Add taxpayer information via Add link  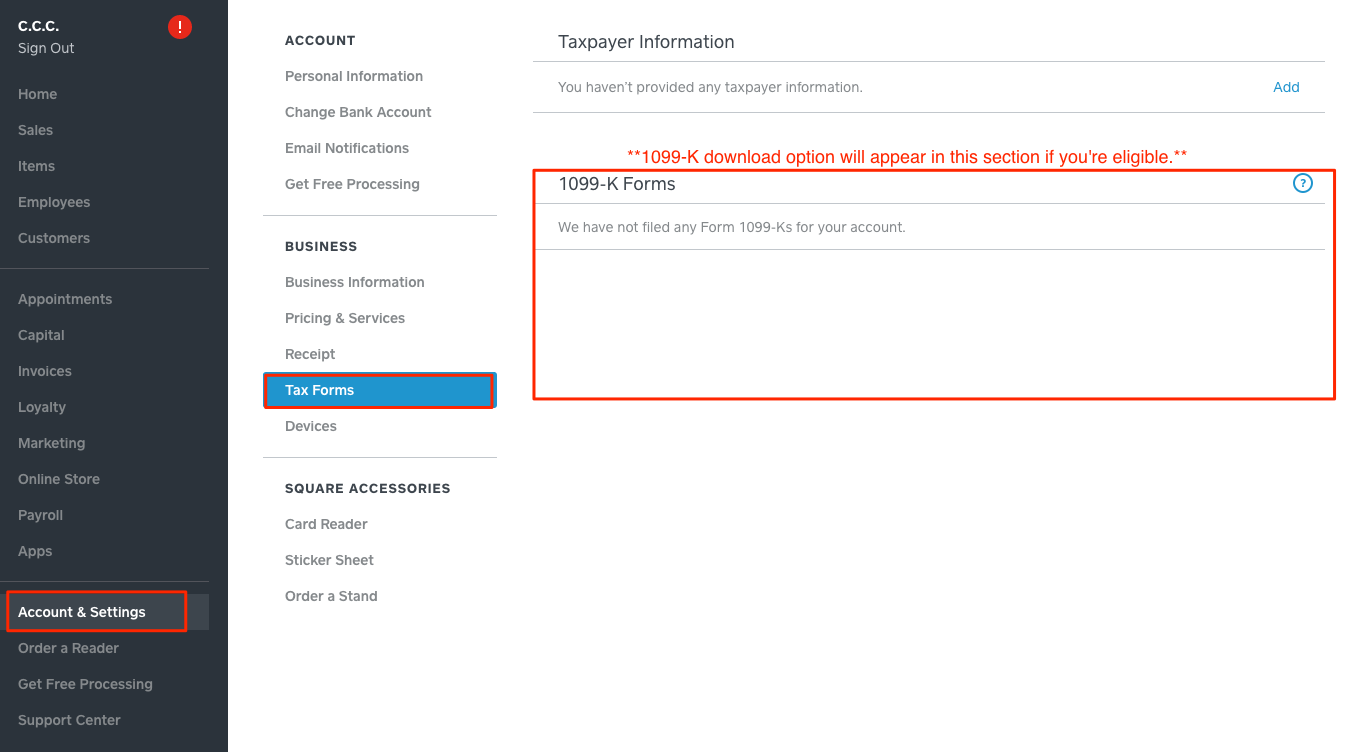[1286, 87]
